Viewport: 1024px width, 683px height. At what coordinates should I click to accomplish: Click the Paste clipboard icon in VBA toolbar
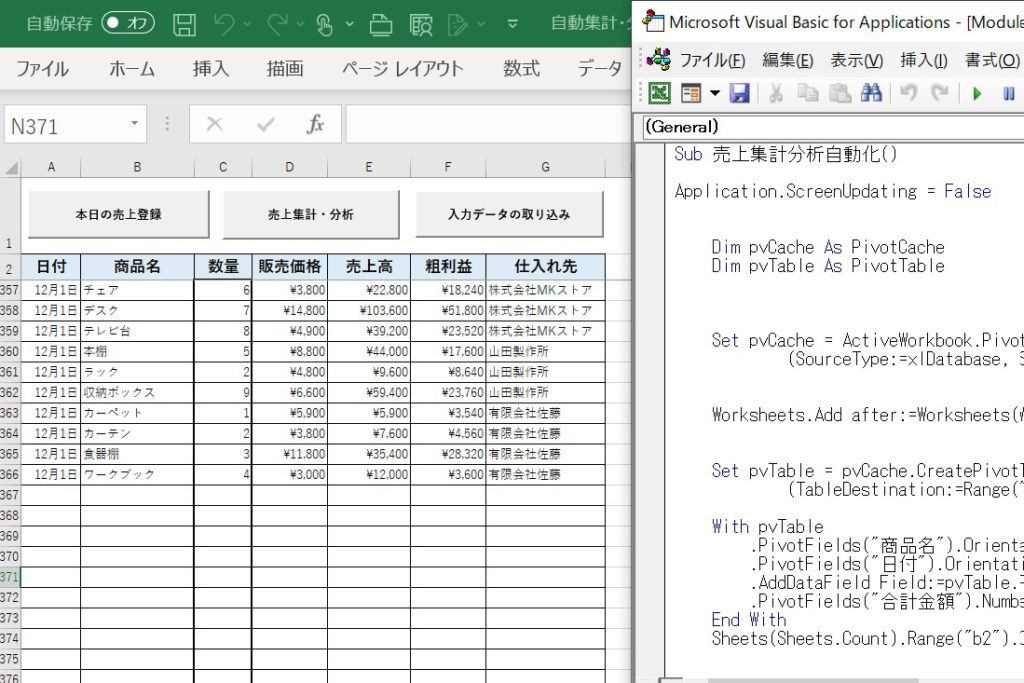pyautogui.click(x=840, y=93)
